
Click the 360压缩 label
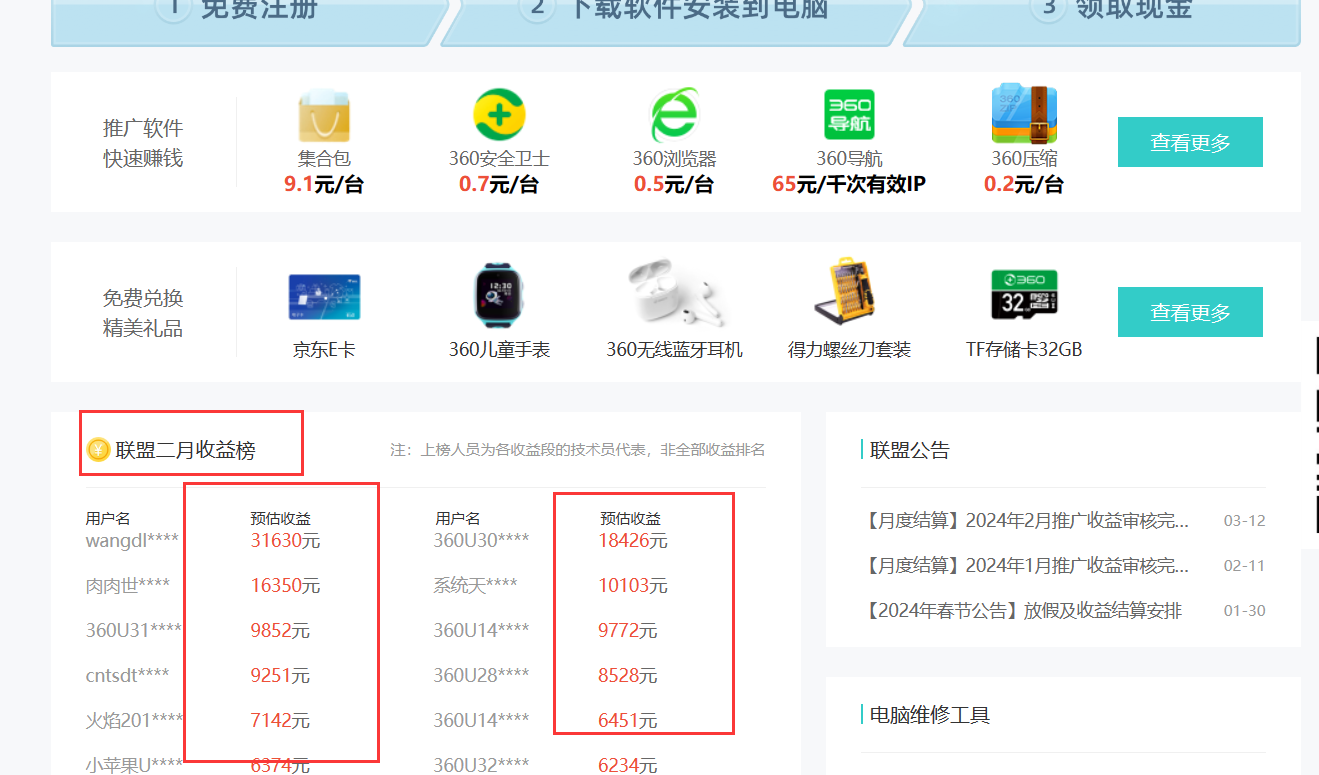(1024, 159)
